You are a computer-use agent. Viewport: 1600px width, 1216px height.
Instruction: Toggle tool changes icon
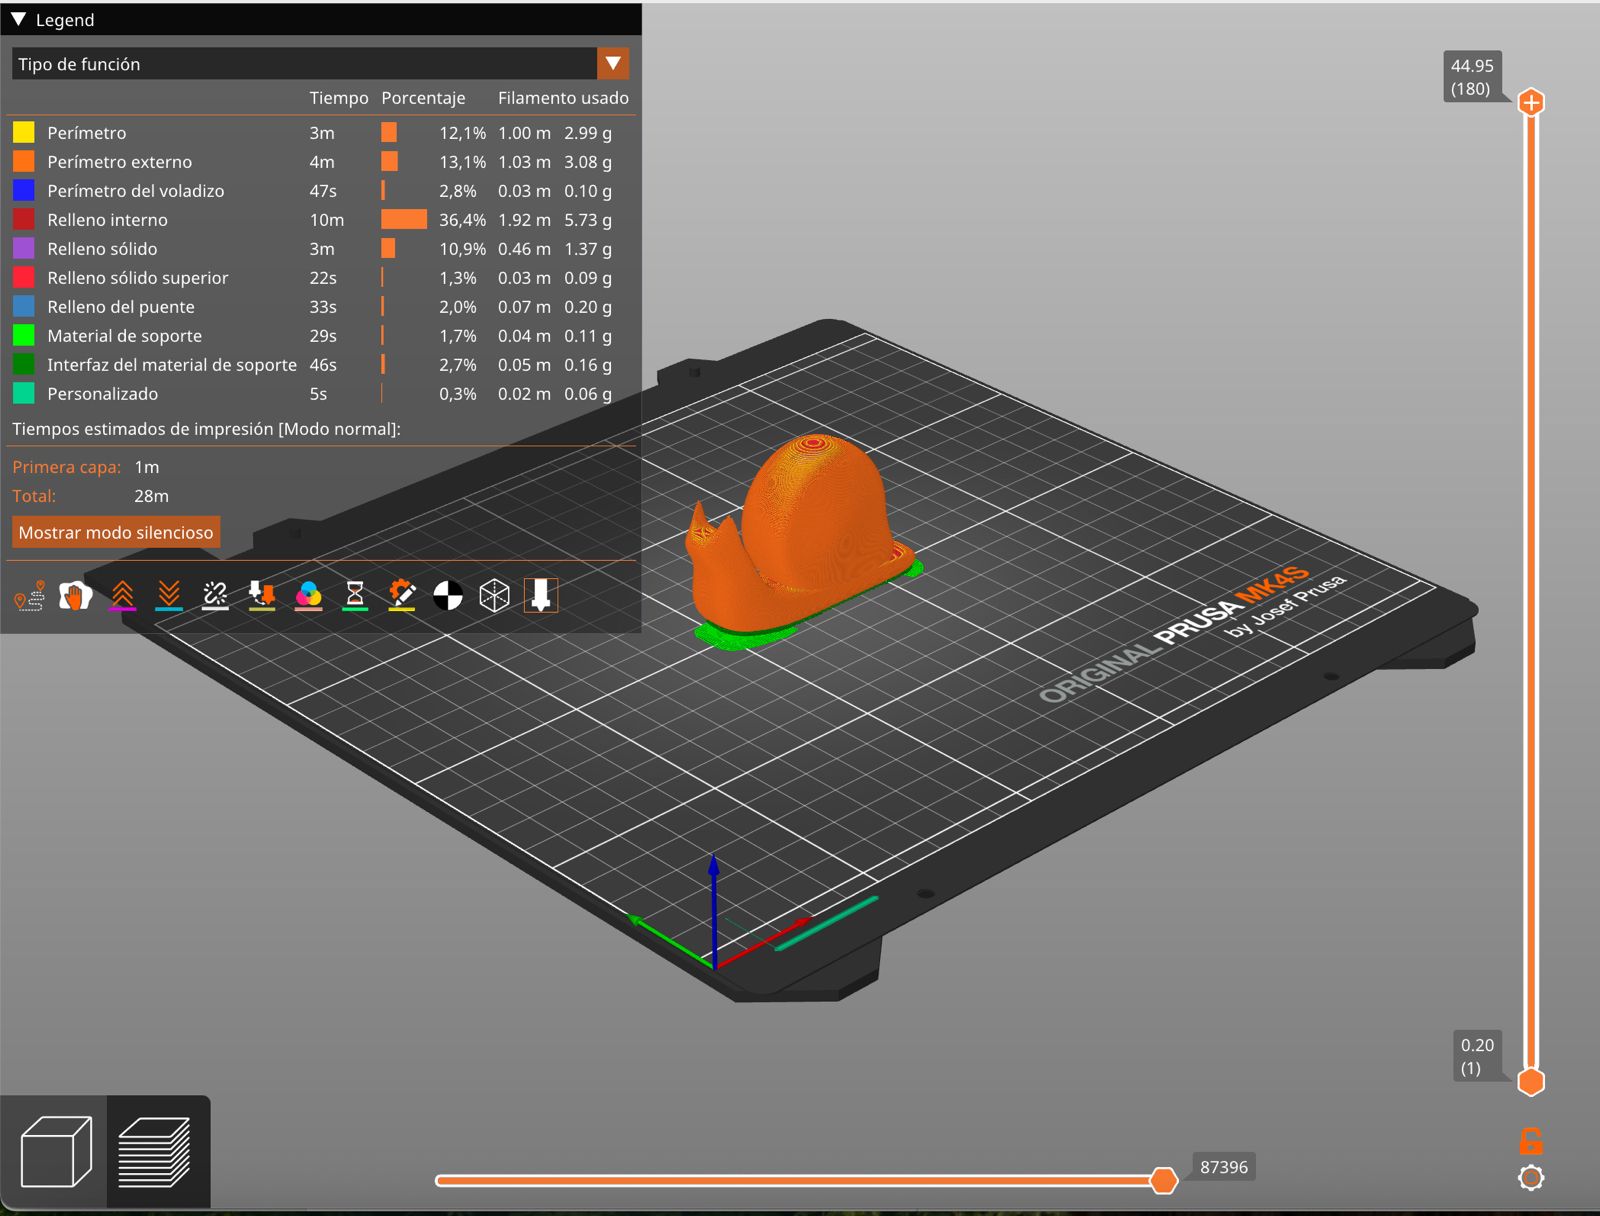tap(262, 596)
